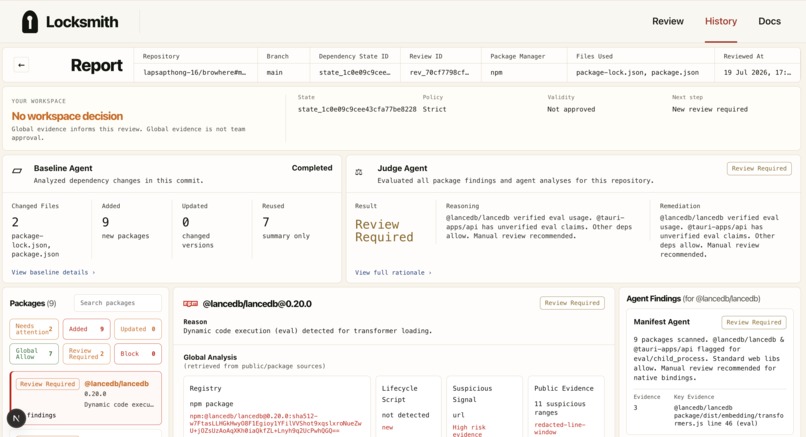The width and height of the screenshot is (806, 437).
Task: Toggle the Review Required package filter chip
Action: click(86, 354)
